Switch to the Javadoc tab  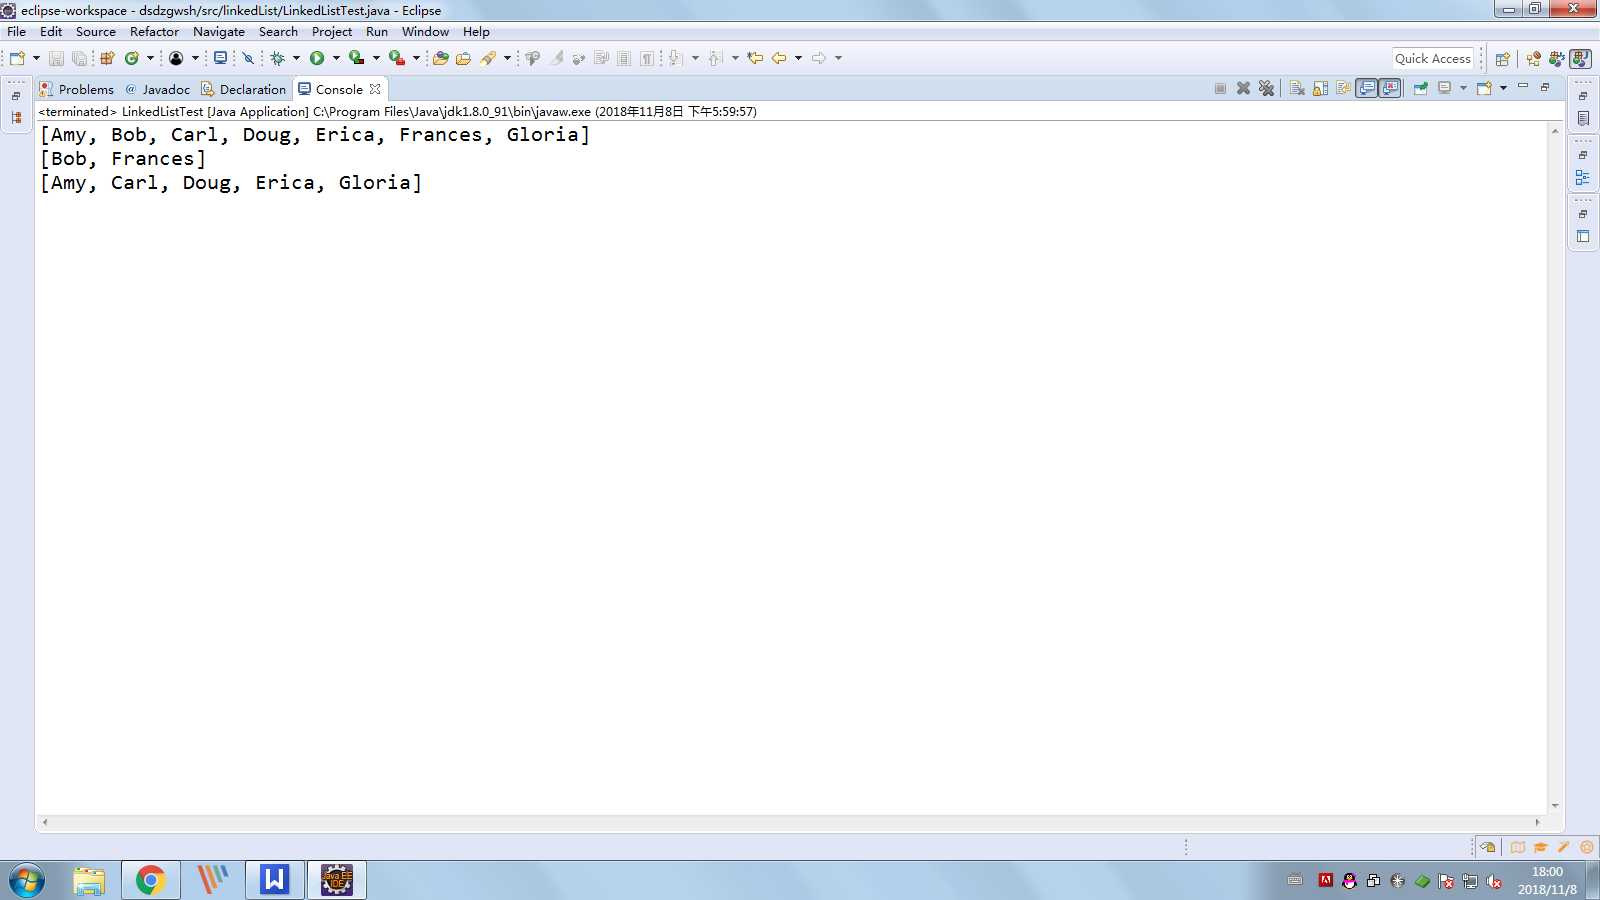[157, 89]
